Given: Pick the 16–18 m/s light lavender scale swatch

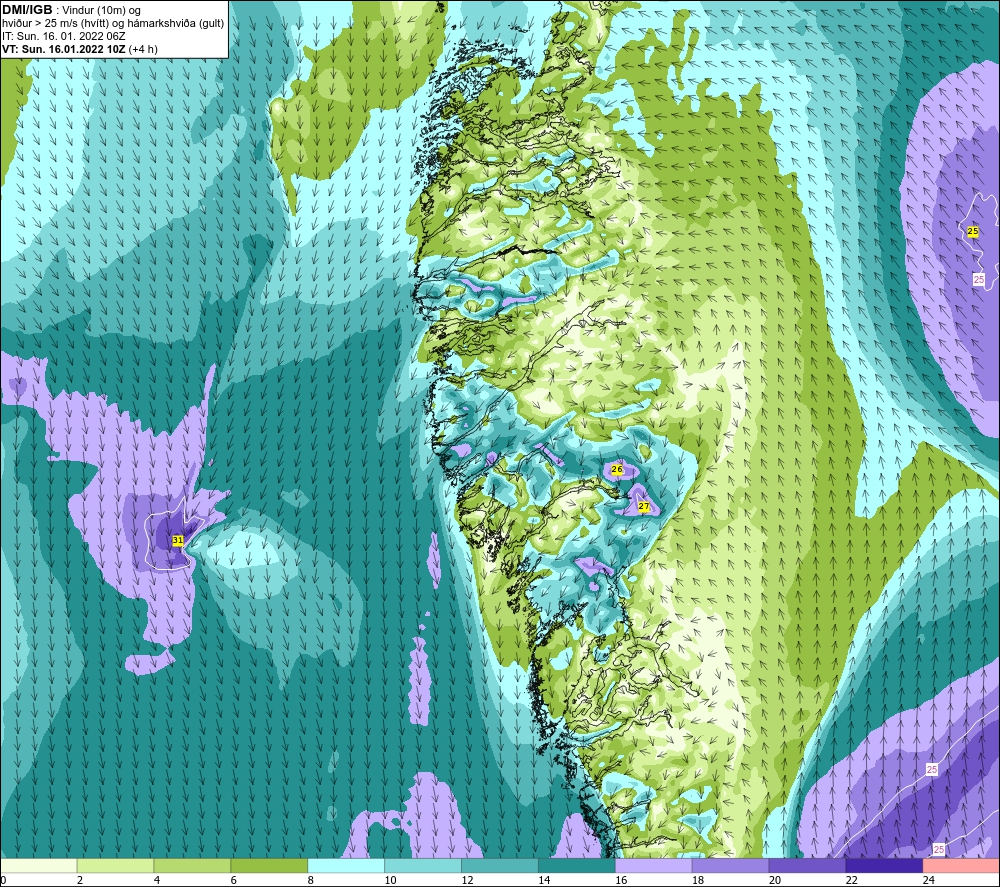Looking at the screenshot, I should click(653, 865).
